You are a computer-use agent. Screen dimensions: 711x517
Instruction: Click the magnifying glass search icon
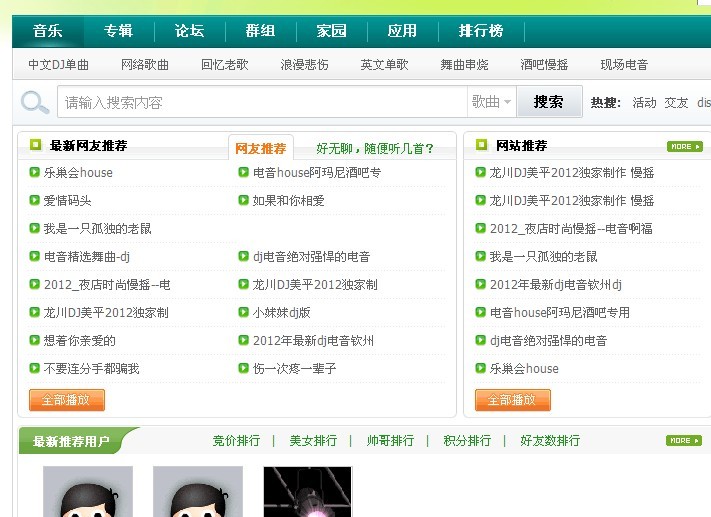[x=35, y=102]
